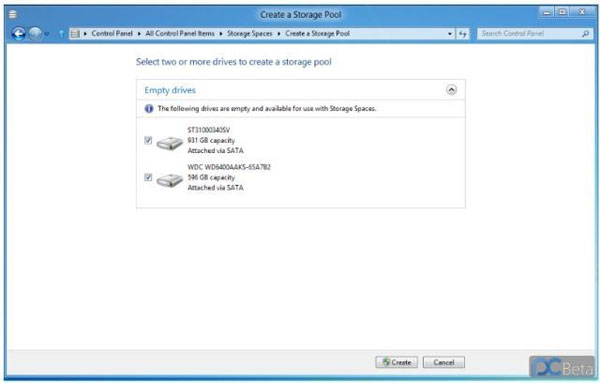Image resolution: width=600 pixels, height=383 pixels.
Task: Expand the arrow after Storage Spaces breadcrumb
Action: [x=279, y=34]
